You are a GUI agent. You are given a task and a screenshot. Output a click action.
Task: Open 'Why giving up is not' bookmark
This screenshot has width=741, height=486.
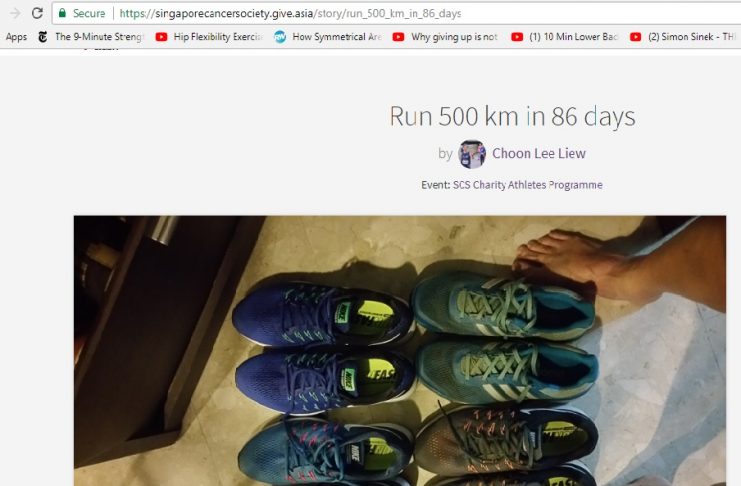454,37
